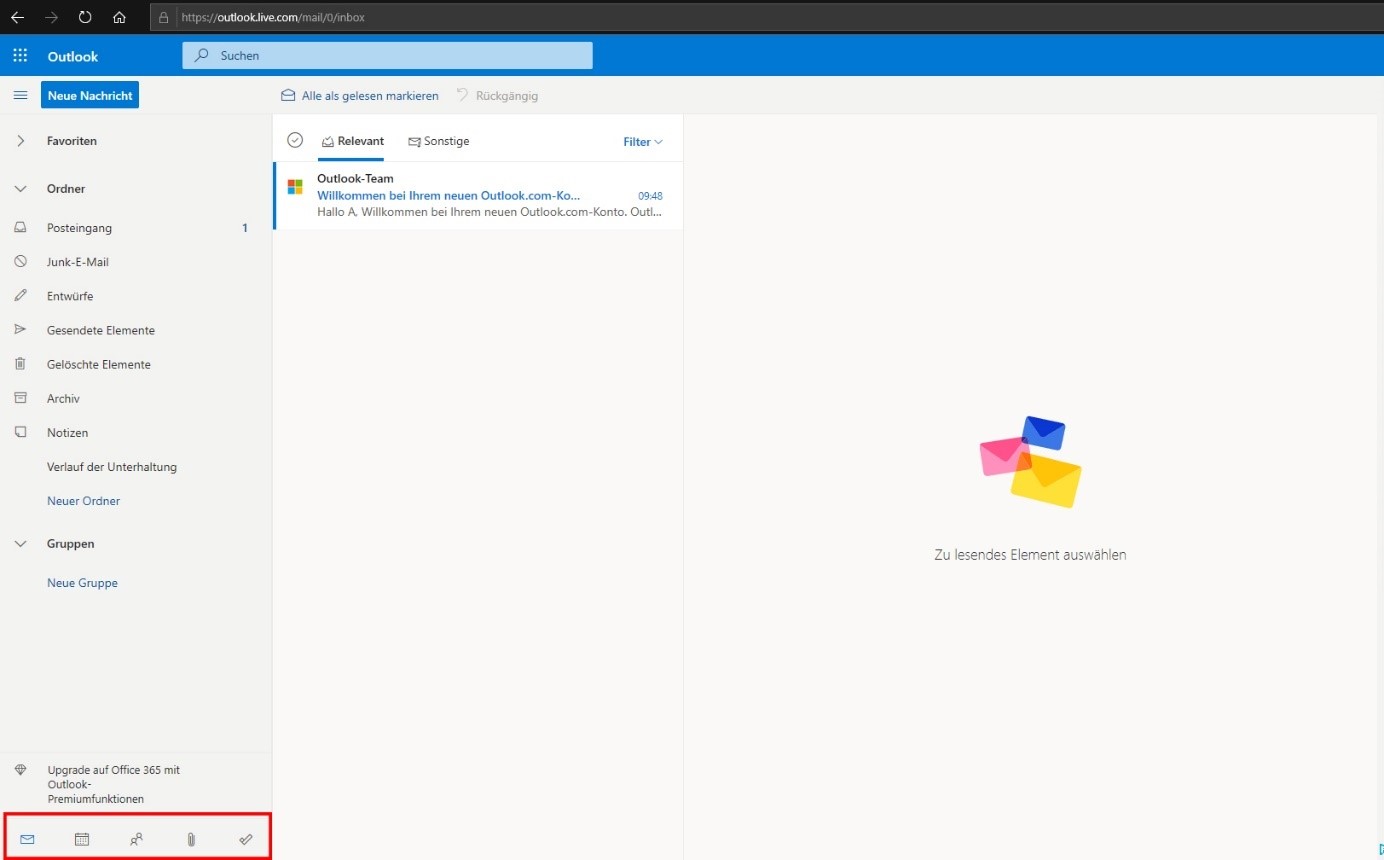This screenshot has width=1384, height=860.
Task: Open the Gesendete Elemente folder
Action: 136,330
